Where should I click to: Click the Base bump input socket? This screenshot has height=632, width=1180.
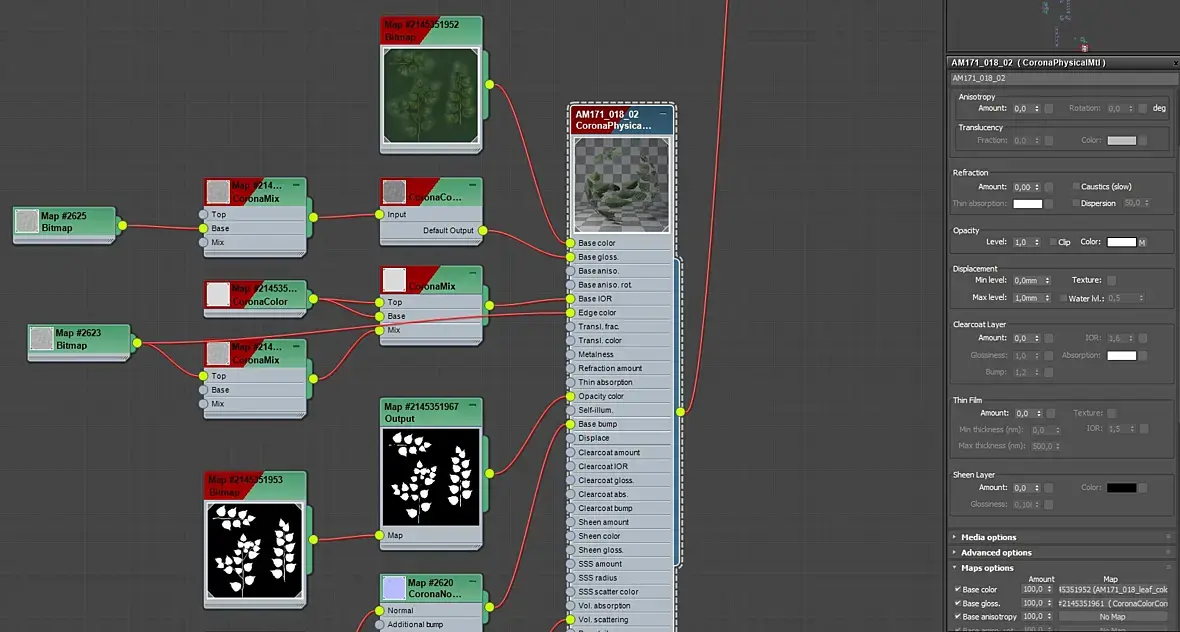[x=570, y=424]
